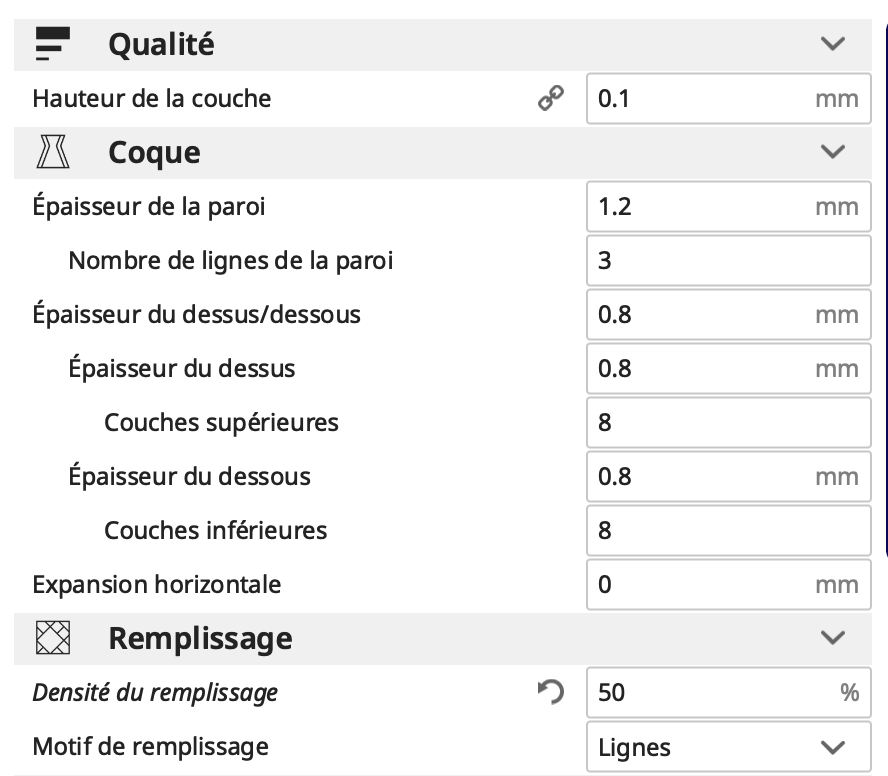Image resolution: width=888 pixels, height=776 pixels.
Task: Reset Densité du remplissage with the undo arrow
Action: pyautogui.click(x=550, y=692)
